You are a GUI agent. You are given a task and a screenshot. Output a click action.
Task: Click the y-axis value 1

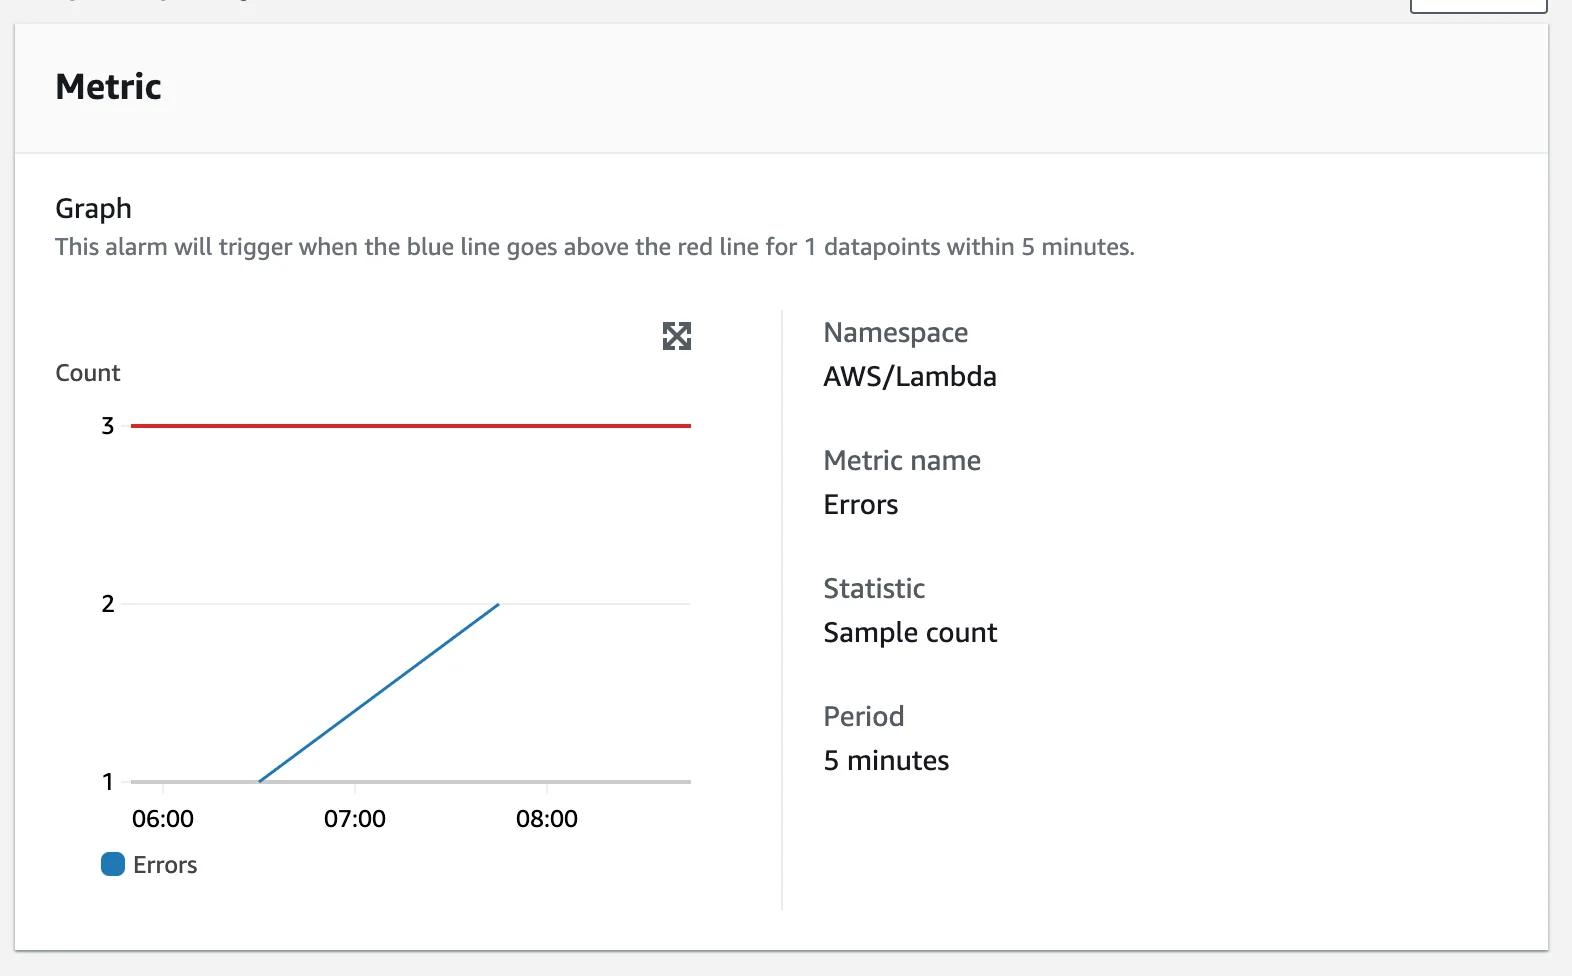point(108,782)
